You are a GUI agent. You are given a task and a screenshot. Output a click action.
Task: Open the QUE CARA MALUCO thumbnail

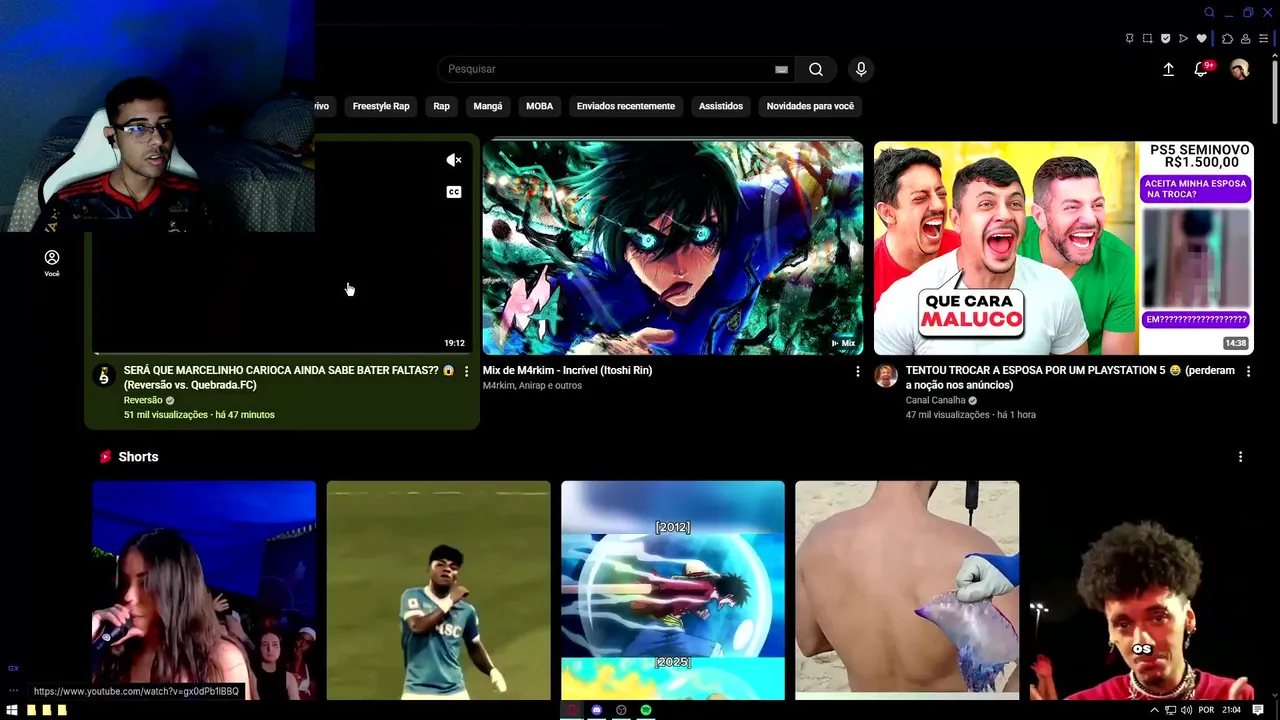[1064, 248]
